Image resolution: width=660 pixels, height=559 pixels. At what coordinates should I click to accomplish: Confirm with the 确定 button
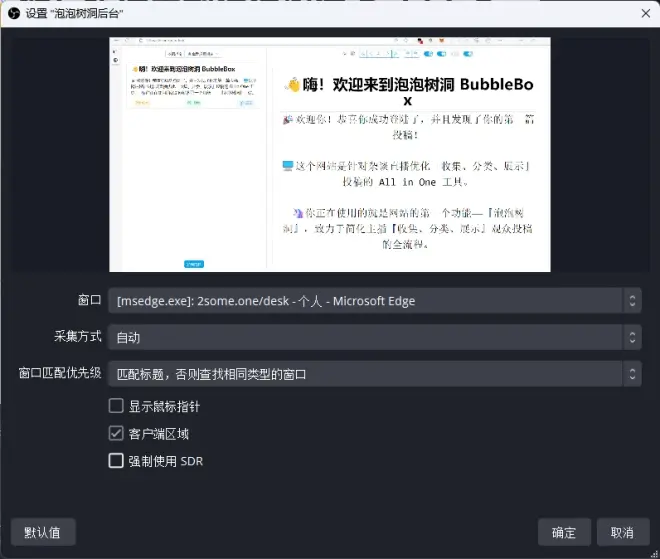click(x=564, y=532)
